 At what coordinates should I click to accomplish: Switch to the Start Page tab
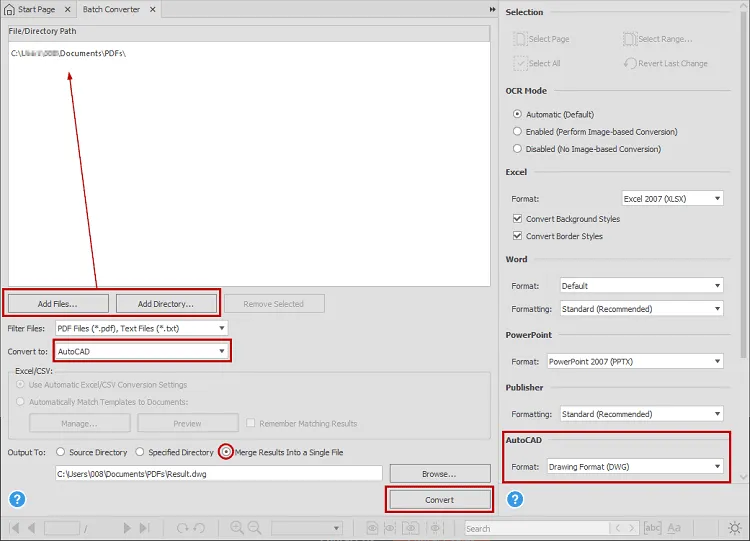coord(37,10)
